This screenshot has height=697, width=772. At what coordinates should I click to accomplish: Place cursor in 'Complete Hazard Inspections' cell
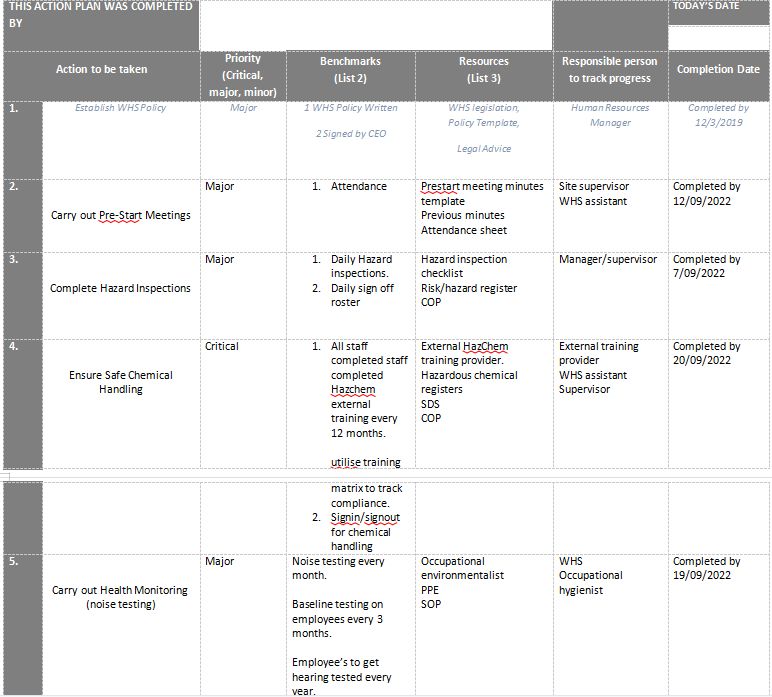(120, 288)
